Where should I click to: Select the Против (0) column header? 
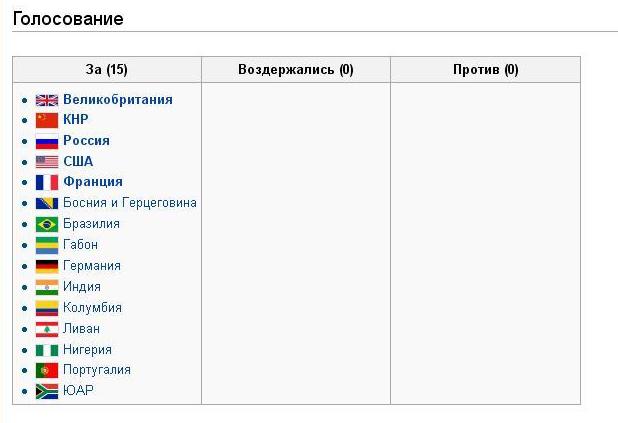pos(486,70)
